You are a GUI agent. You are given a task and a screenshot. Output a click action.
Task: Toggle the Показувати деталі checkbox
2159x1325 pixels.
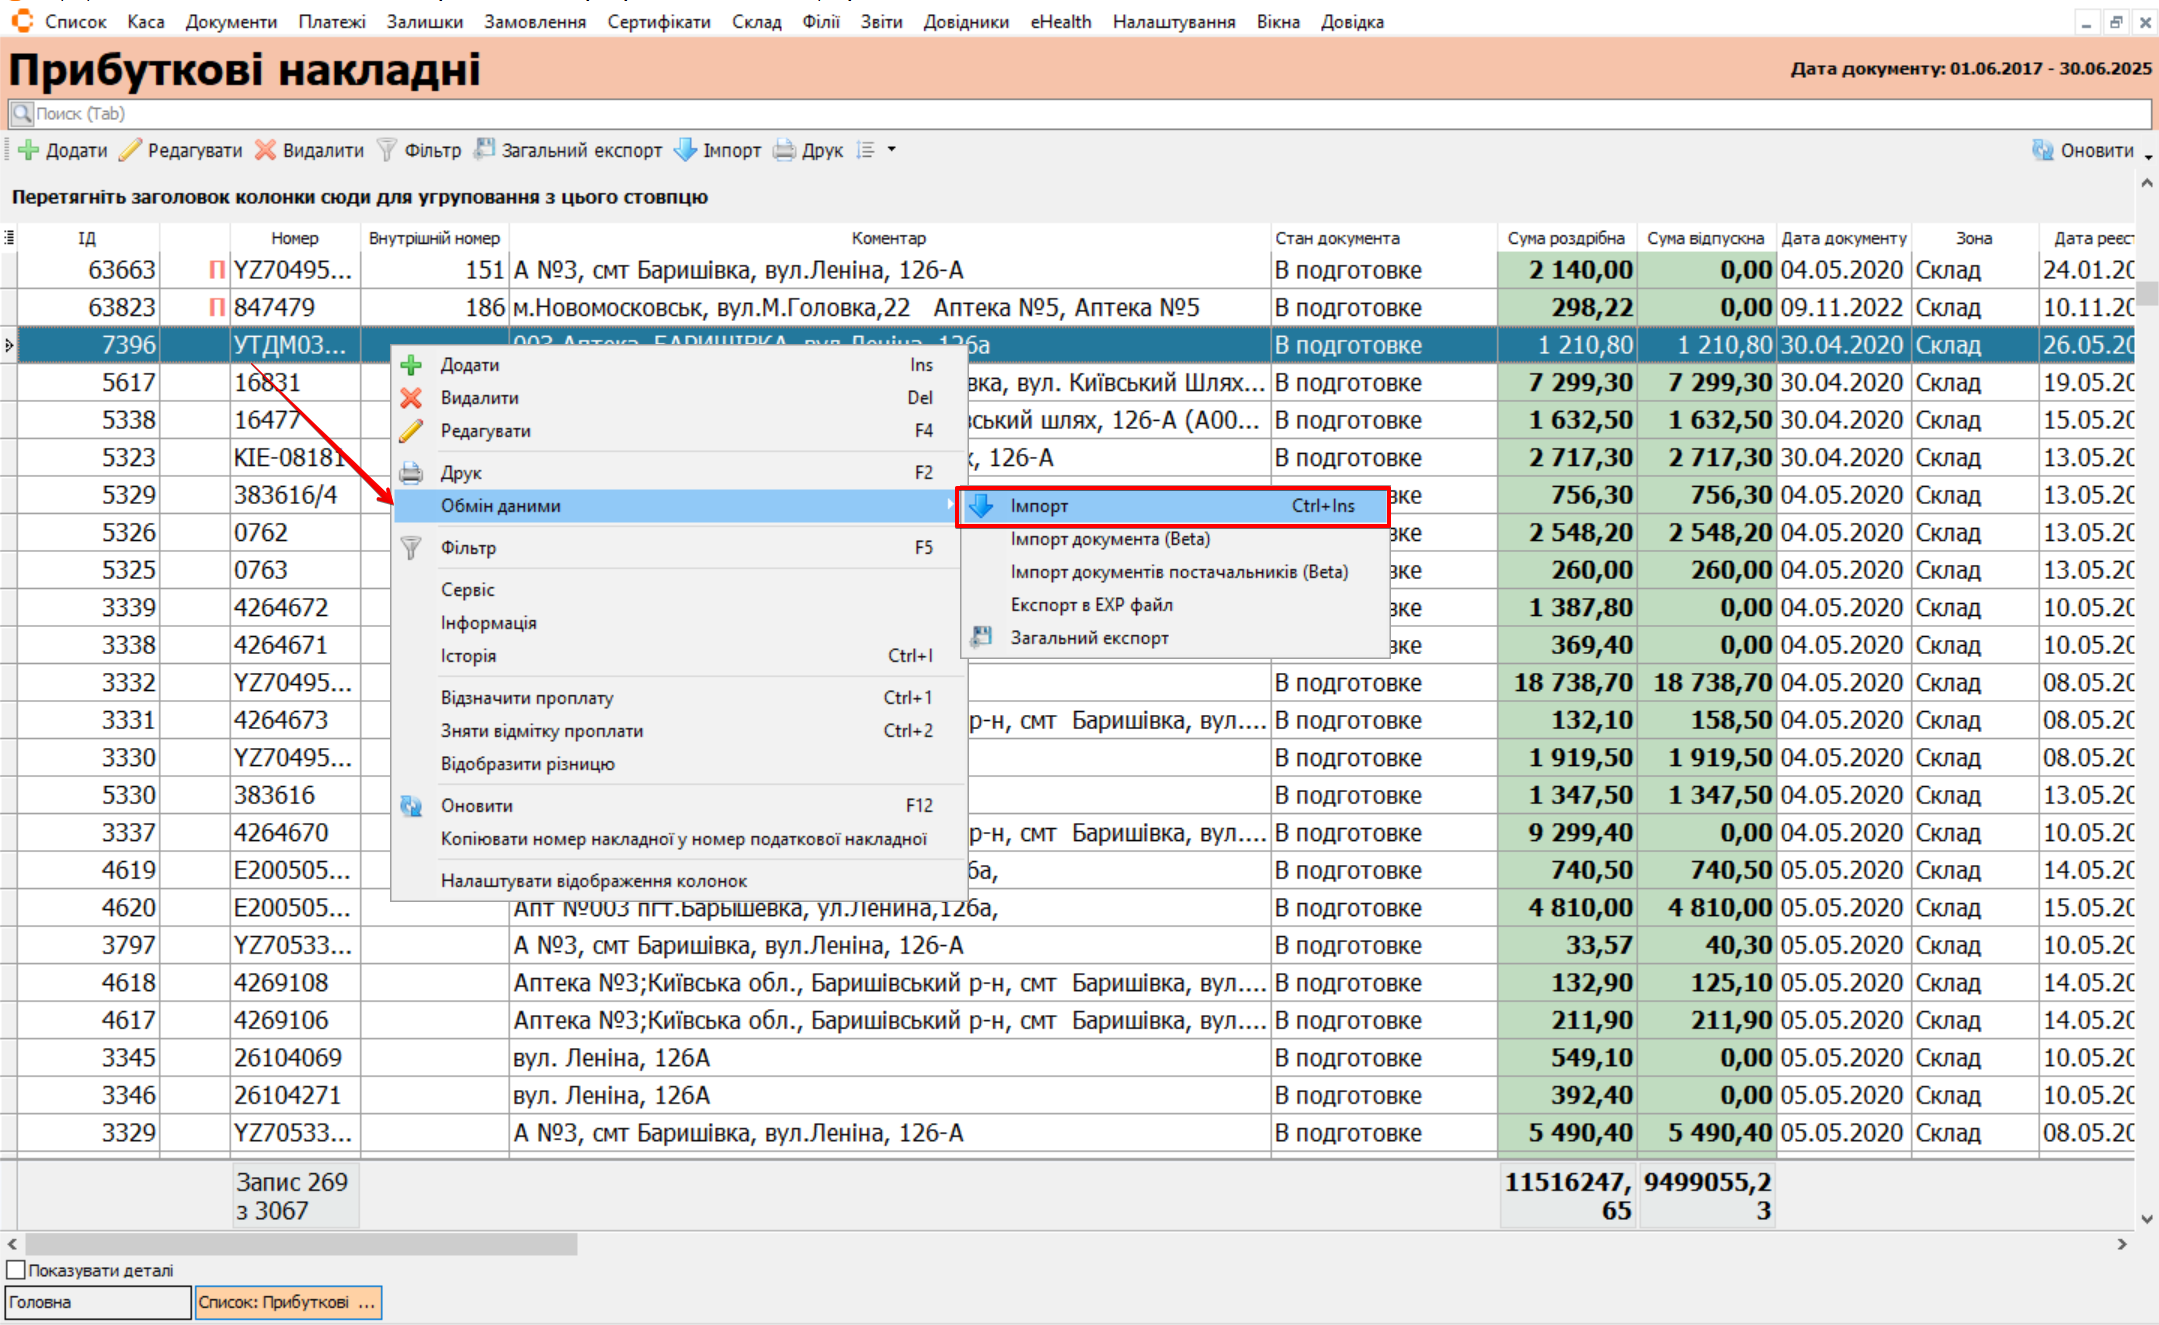point(16,1270)
